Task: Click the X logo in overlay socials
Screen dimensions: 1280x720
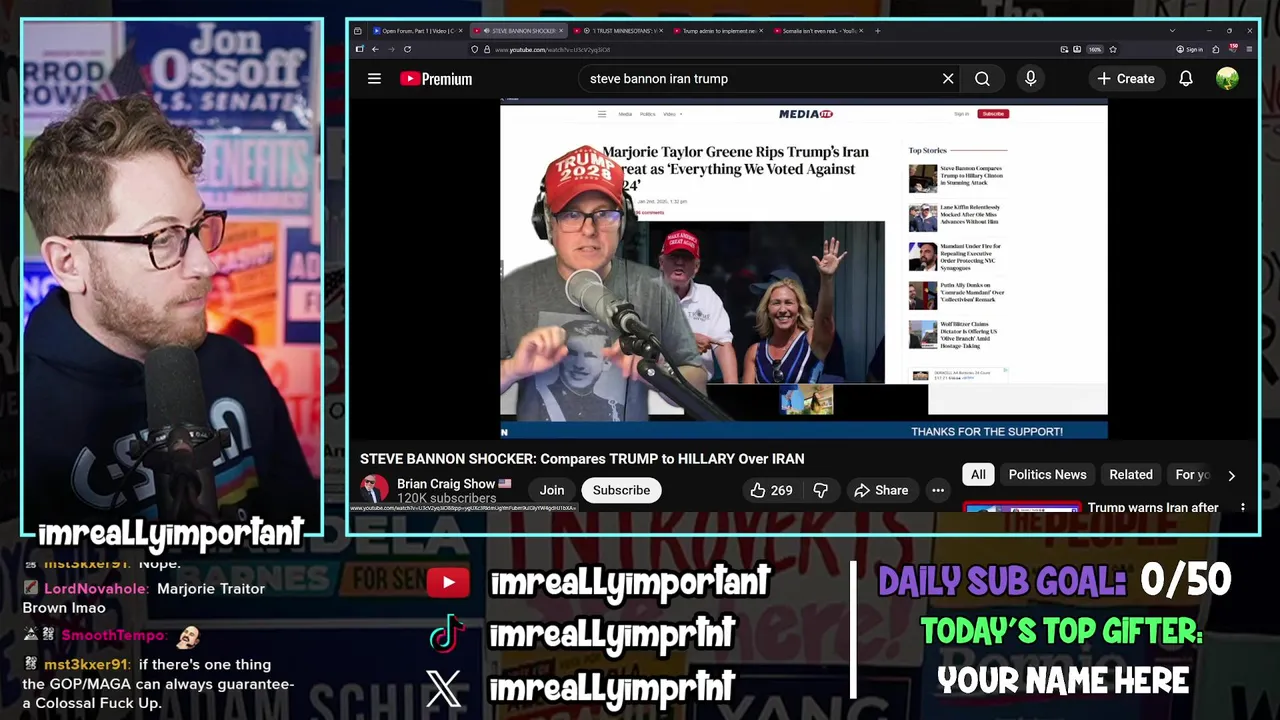Action: pyautogui.click(x=444, y=688)
